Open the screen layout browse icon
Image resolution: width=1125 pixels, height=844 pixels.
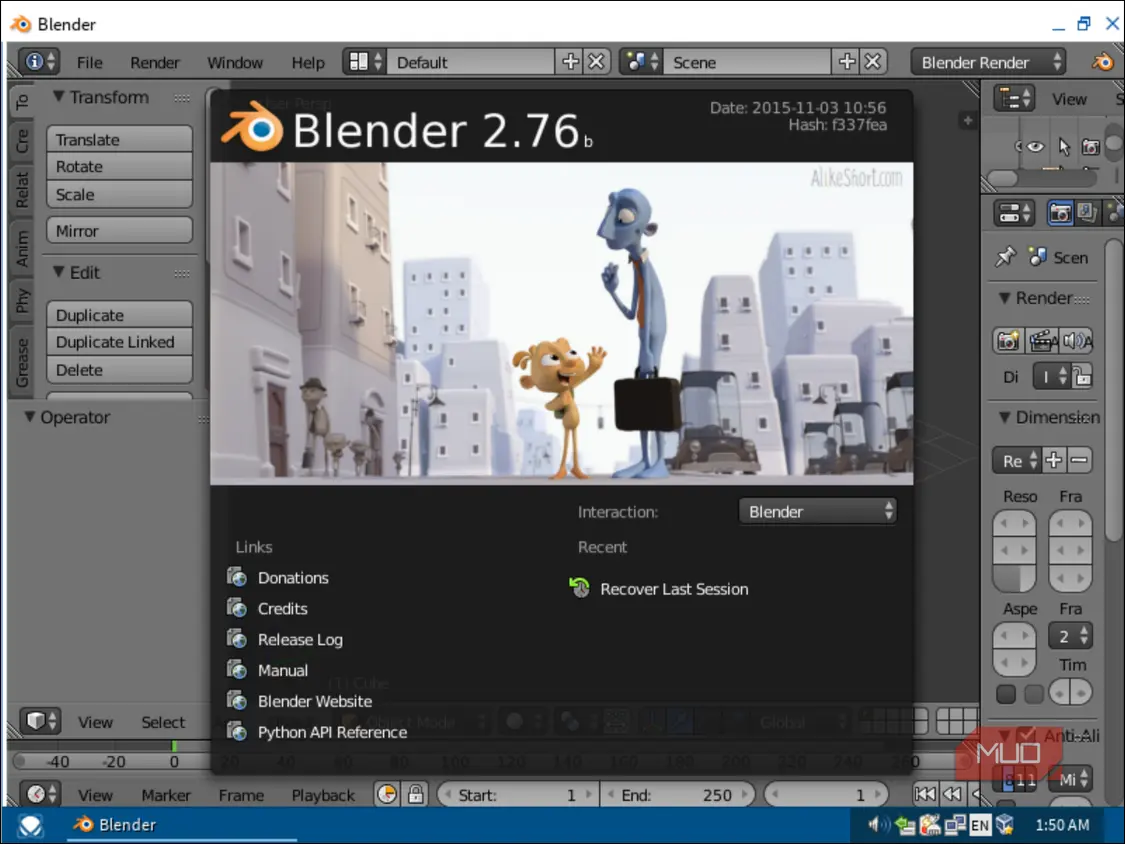[364, 62]
